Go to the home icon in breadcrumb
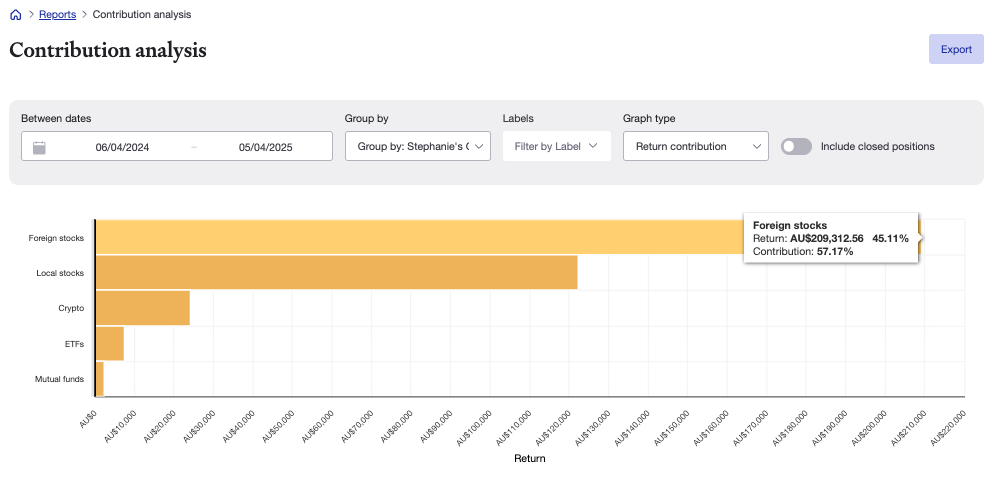The height and width of the screenshot is (496, 995). pos(16,15)
